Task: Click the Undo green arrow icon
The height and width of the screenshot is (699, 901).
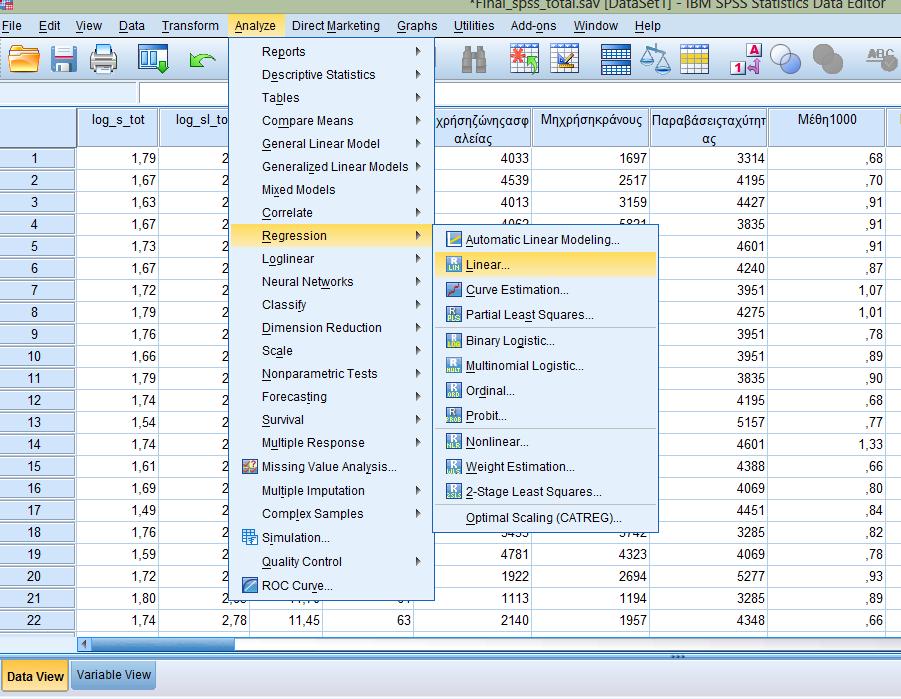Action: pos(202,59)
